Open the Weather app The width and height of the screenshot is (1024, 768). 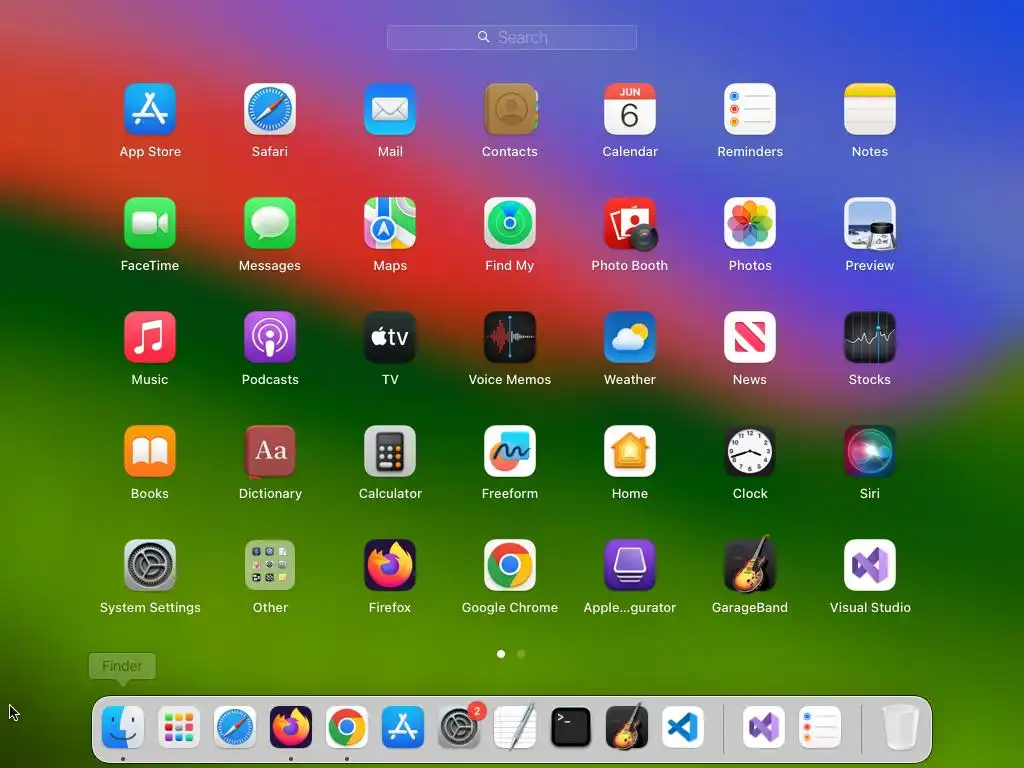630,337
